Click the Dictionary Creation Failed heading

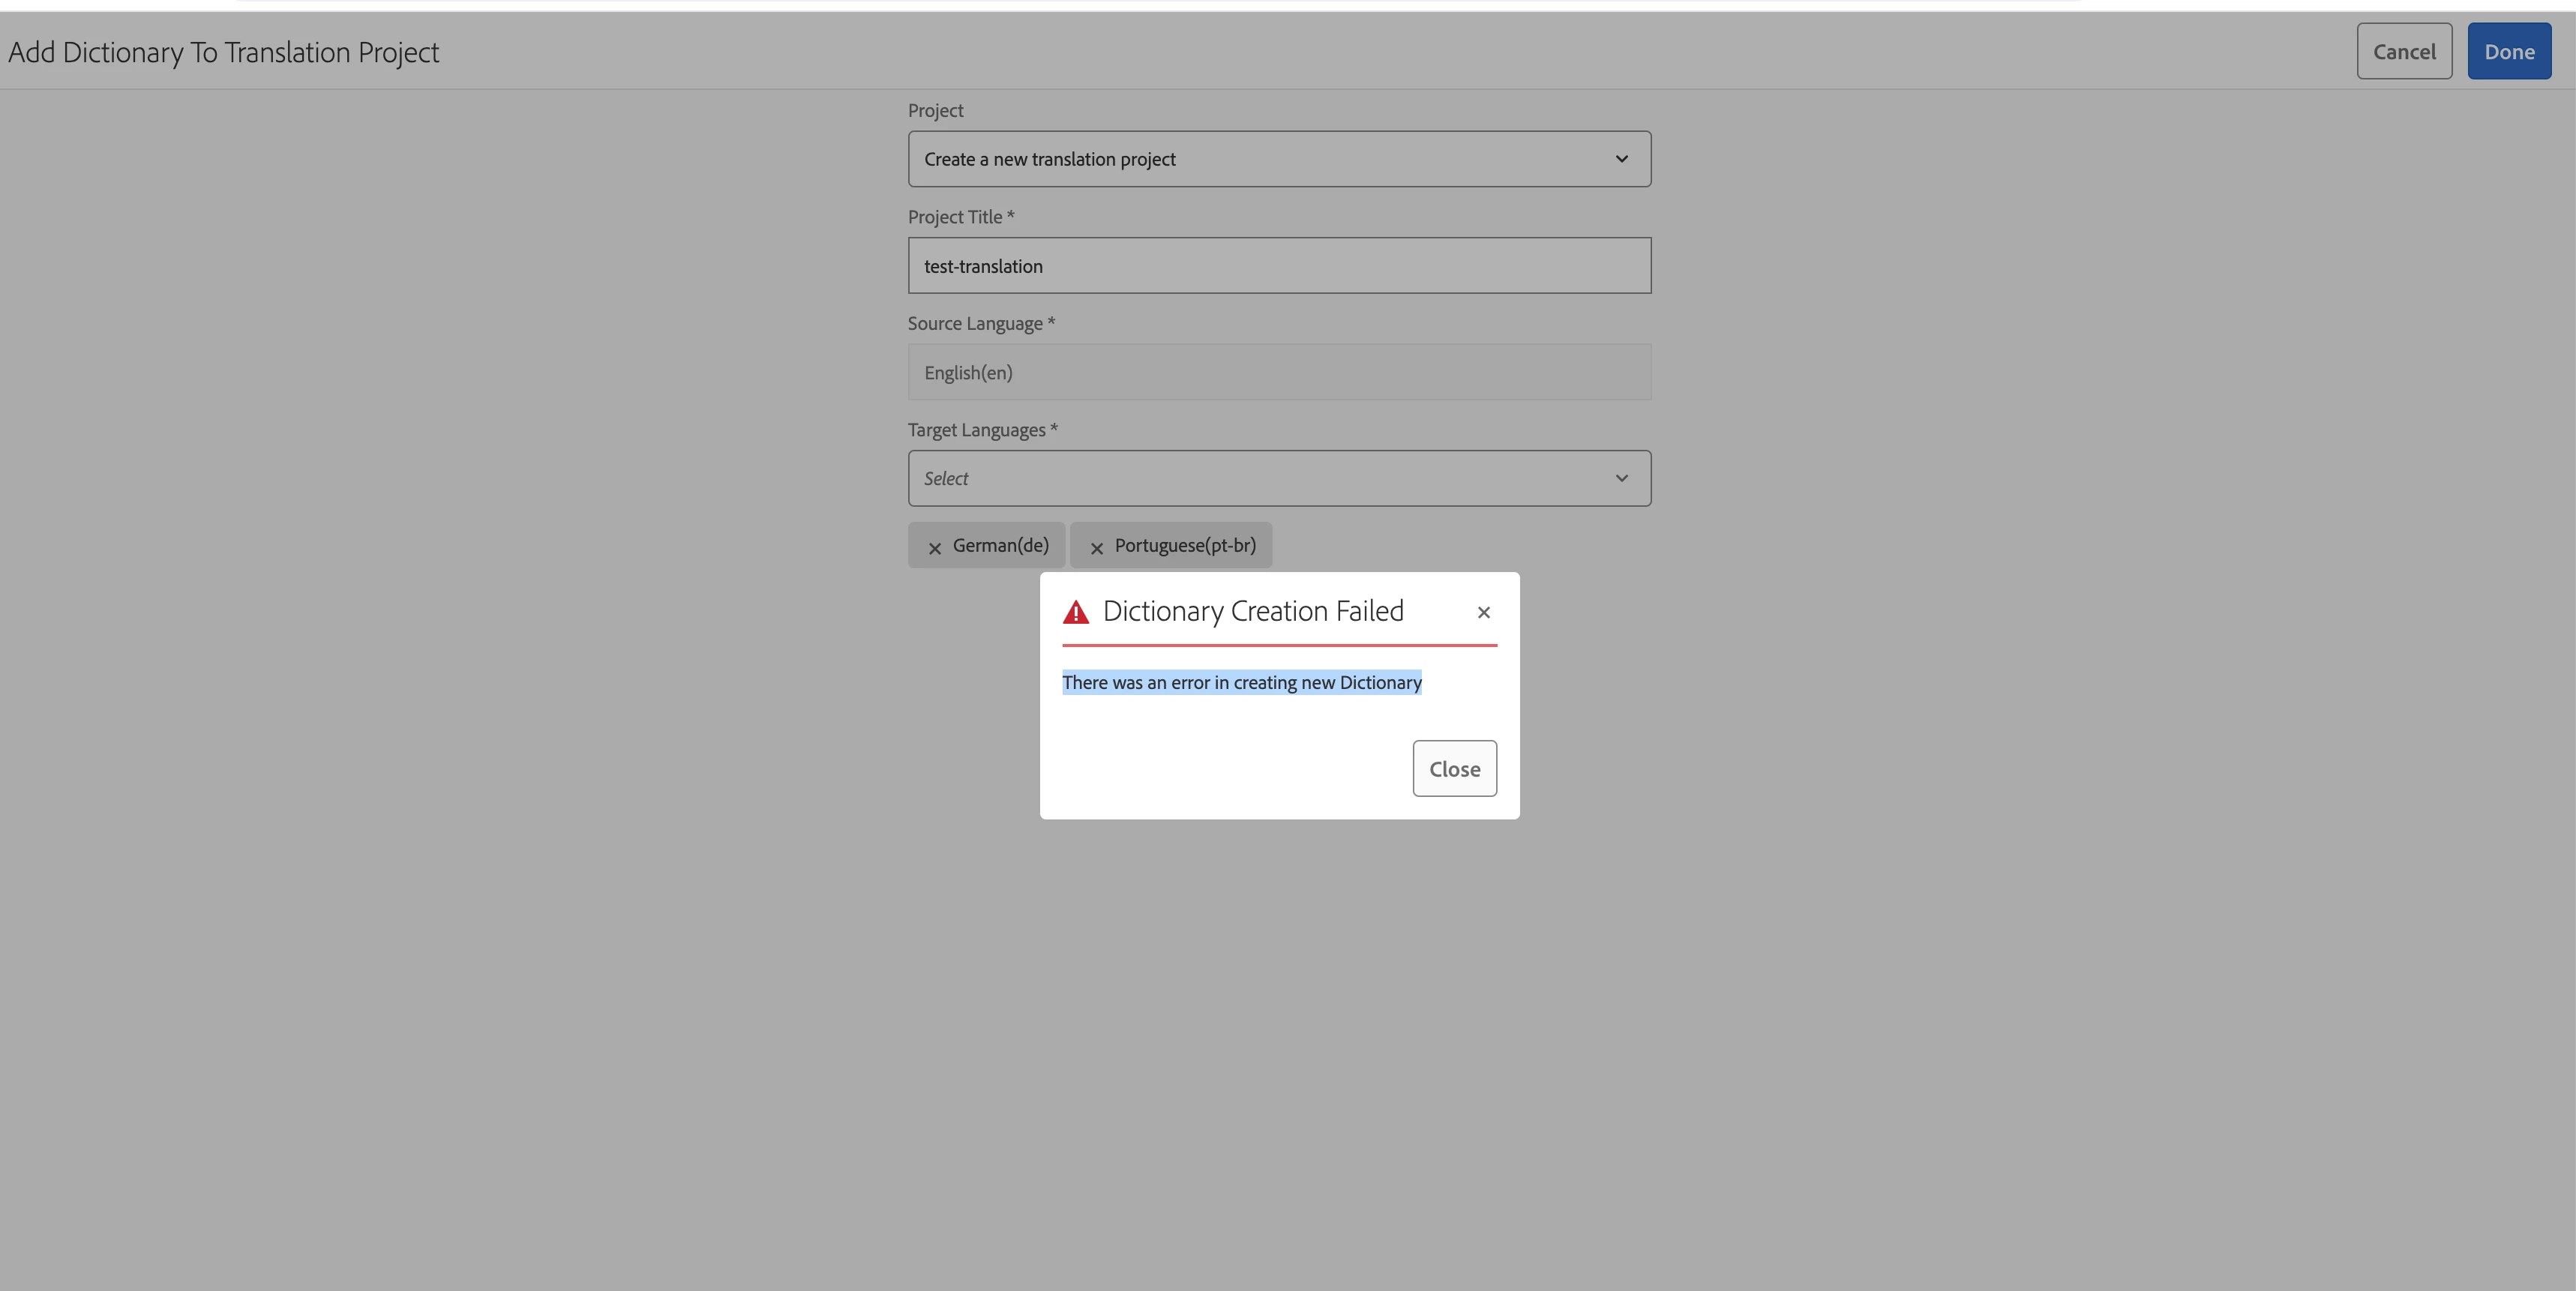click(1252, 611)
